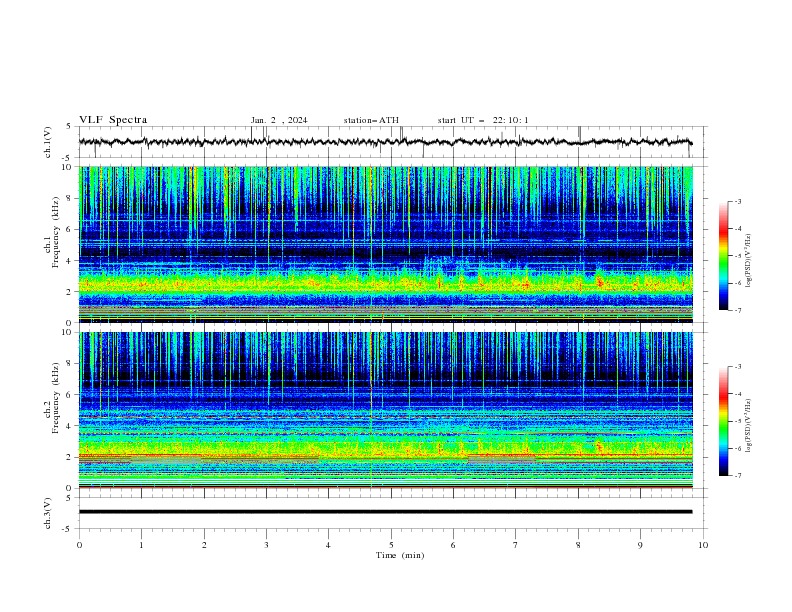Click the flat ch.3 voltage trace
The width and height of the screenshot is (792, 612).
pos(385,512)
